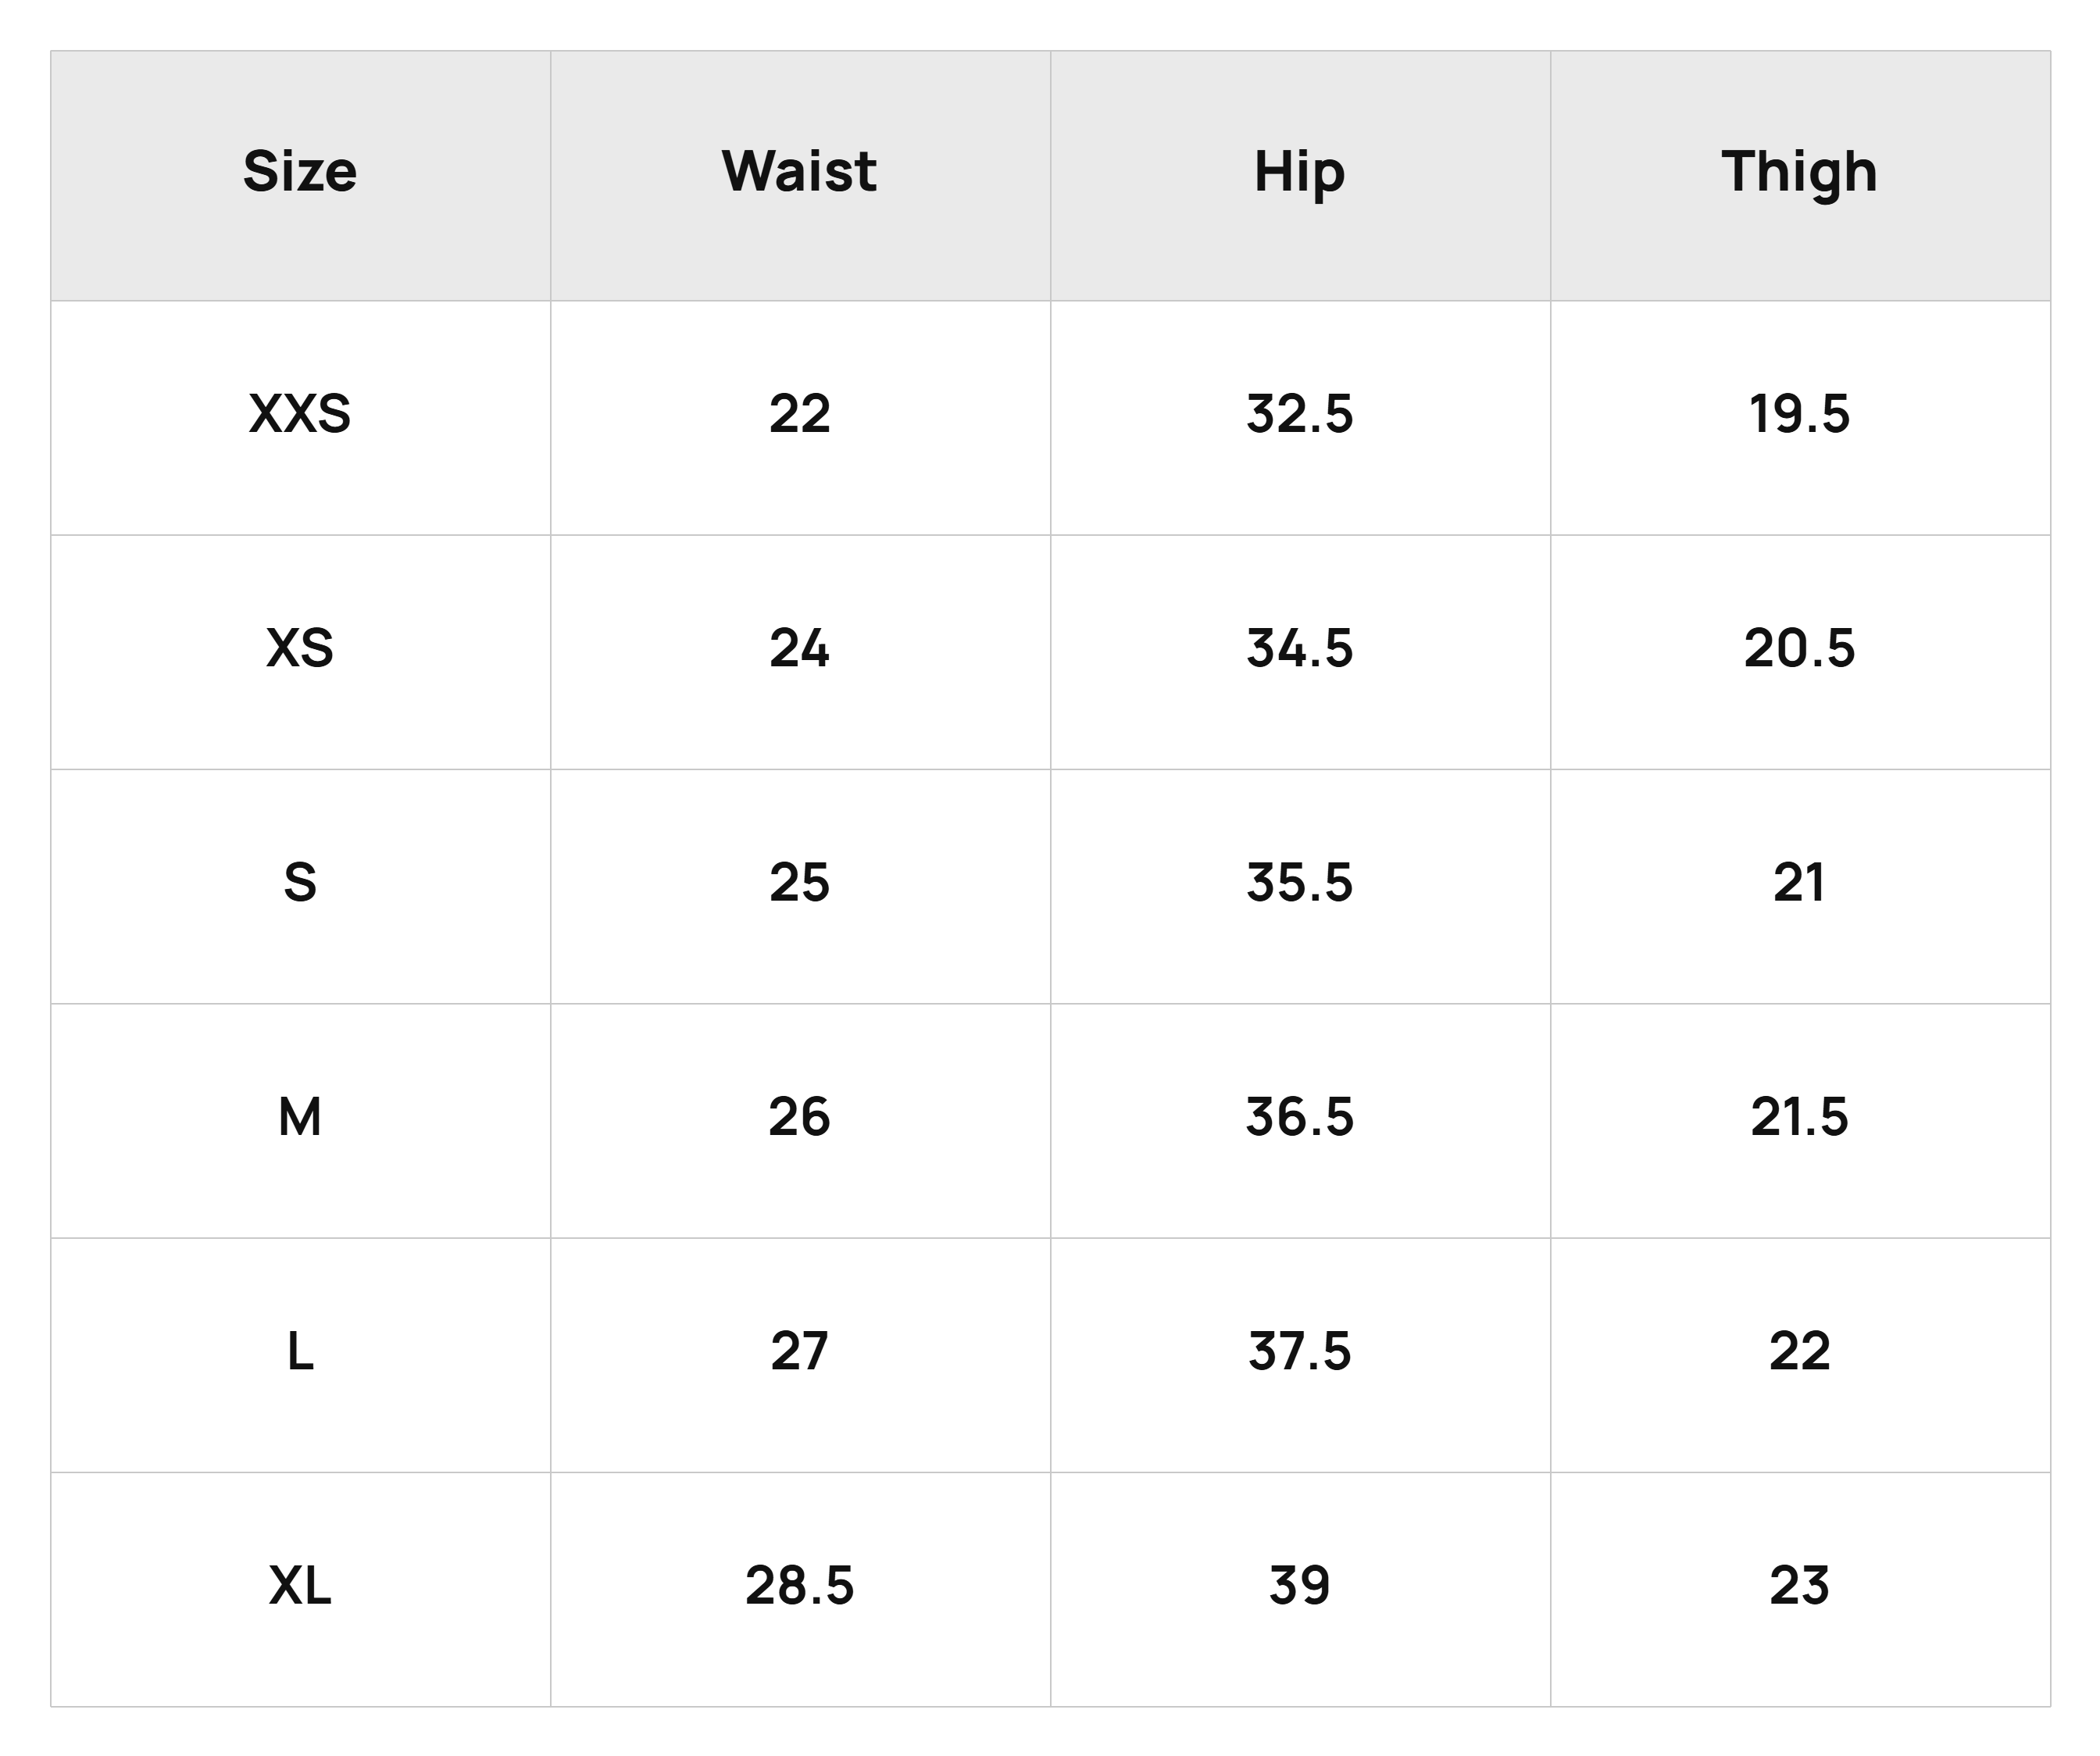Click the Thigh column header

(1800, 175)
